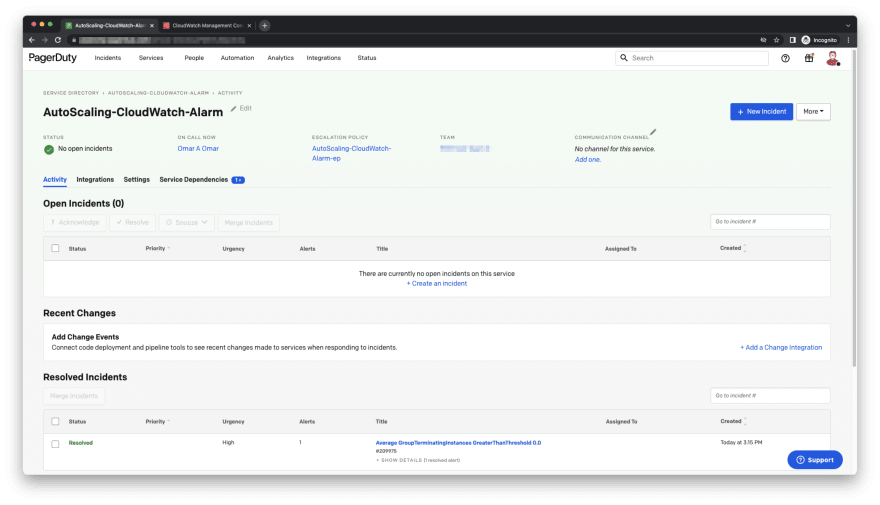Click the browser forward arrow
This screenshot has height=505, width=880.
tap(45, 40)
